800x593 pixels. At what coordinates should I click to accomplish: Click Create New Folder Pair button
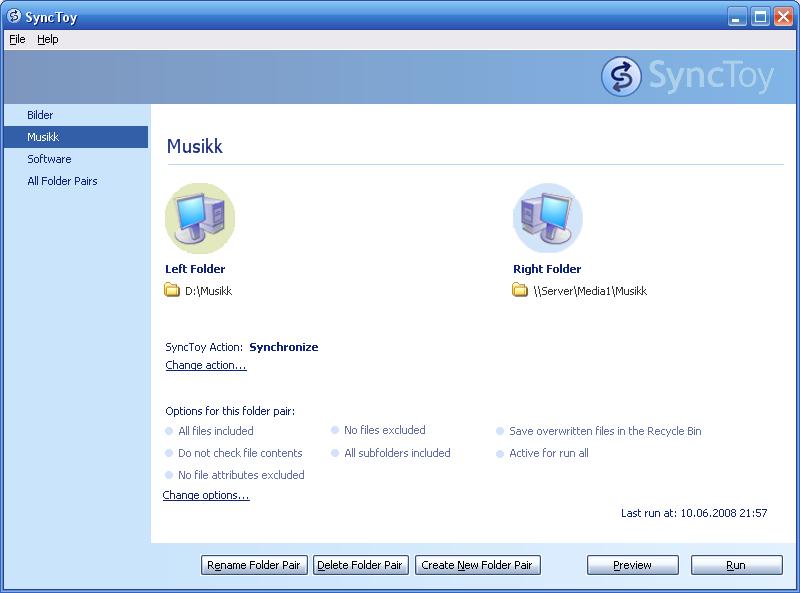[x=478, y=565]
